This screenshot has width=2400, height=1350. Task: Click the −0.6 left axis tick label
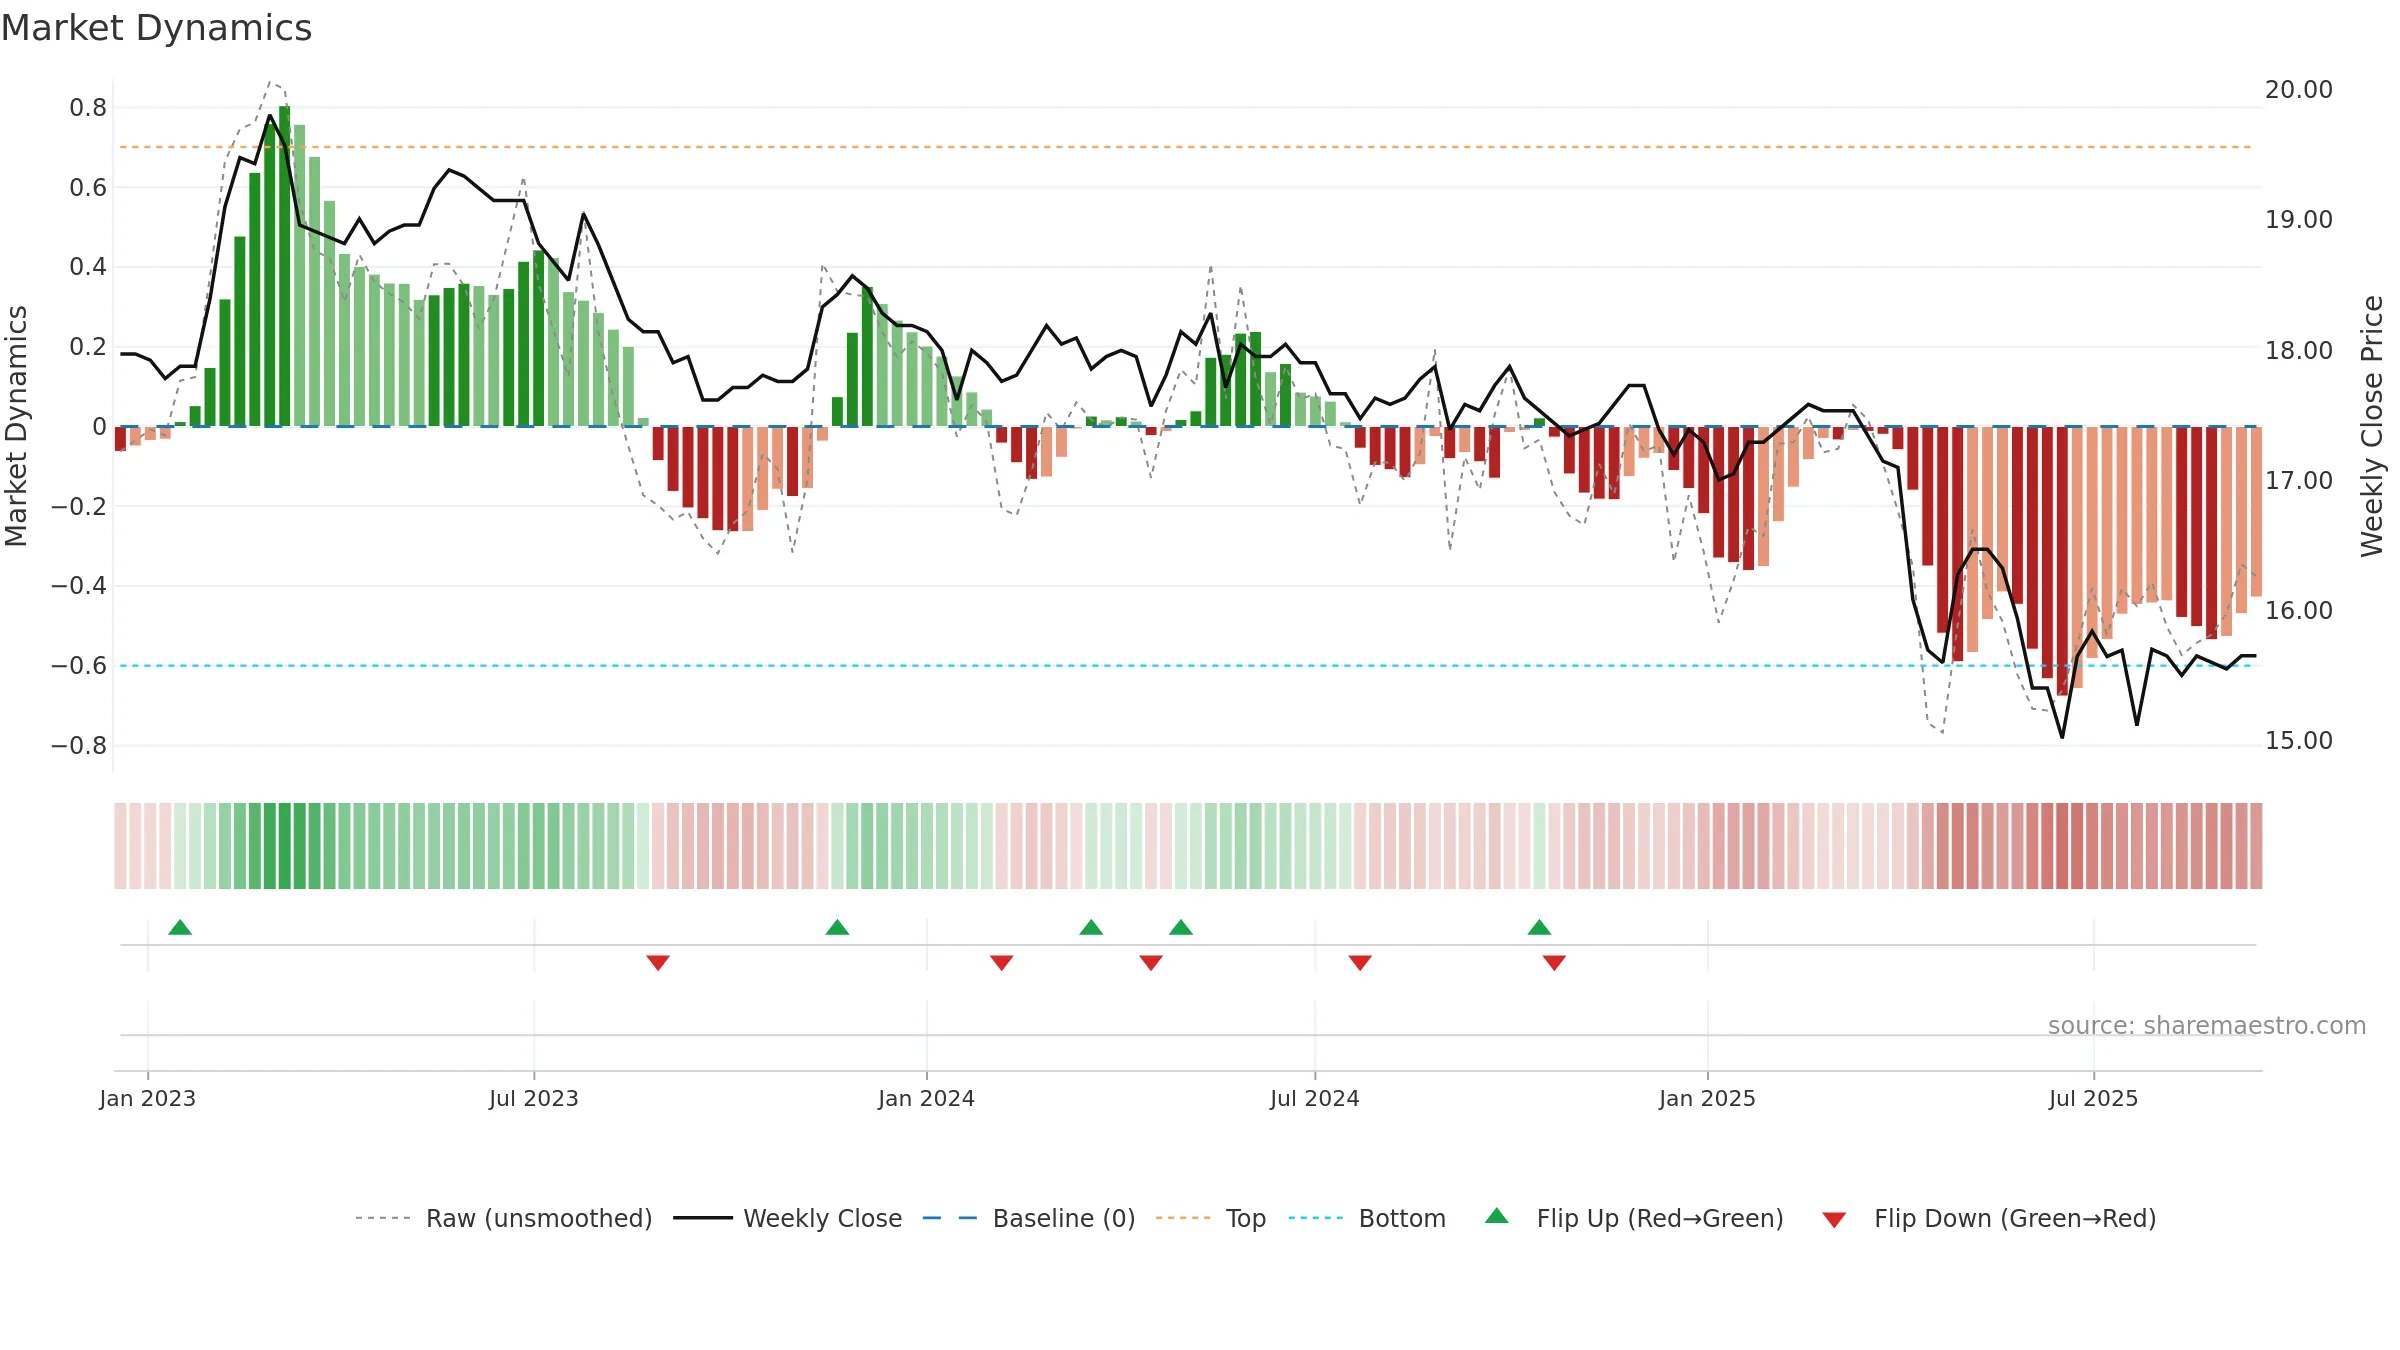(x=79, y=666)
